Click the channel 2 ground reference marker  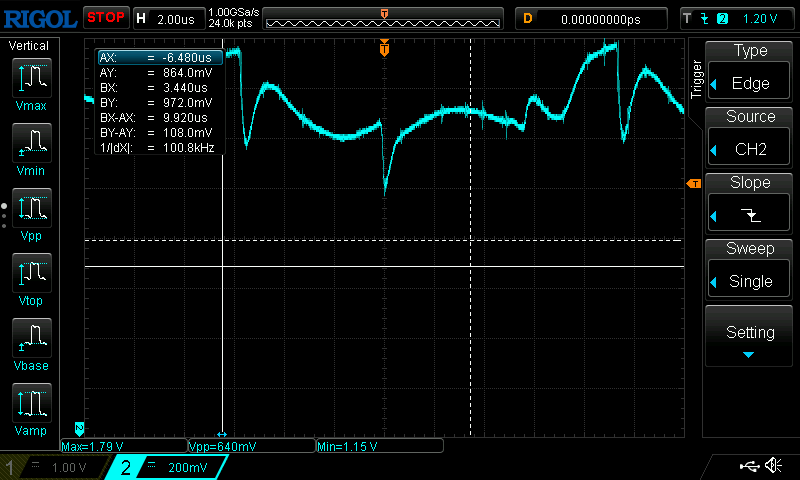(79, 429)
